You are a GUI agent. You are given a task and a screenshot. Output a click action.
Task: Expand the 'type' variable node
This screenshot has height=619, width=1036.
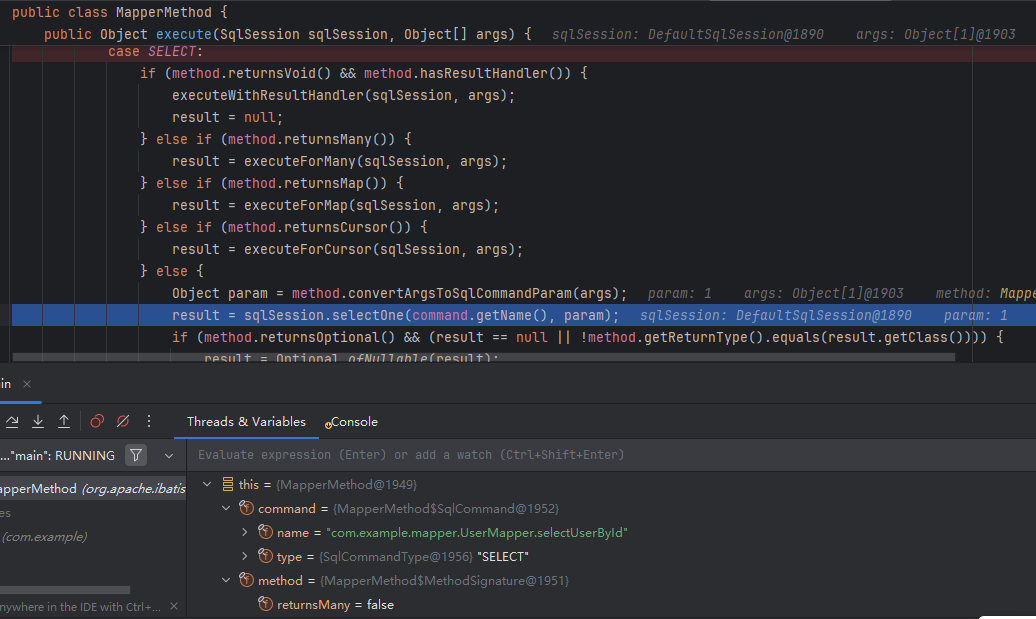[x=244, y=556]
